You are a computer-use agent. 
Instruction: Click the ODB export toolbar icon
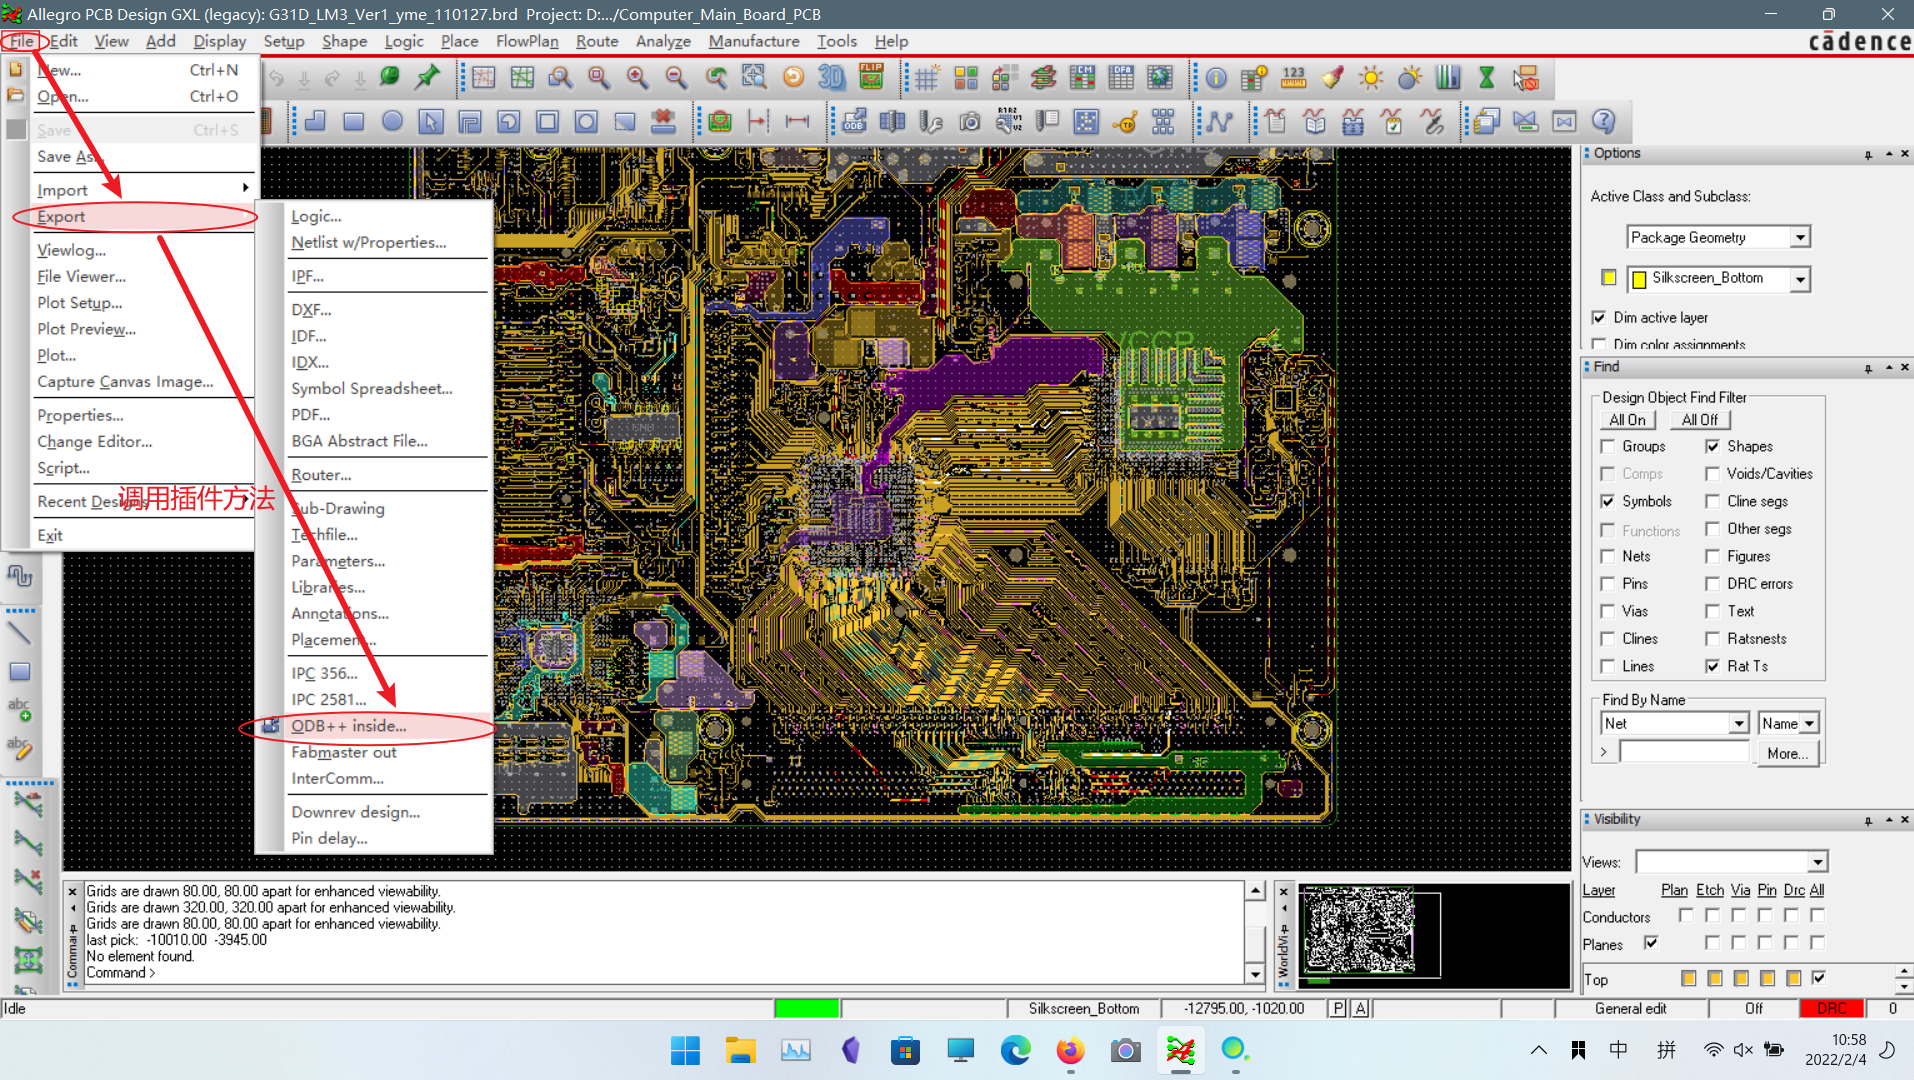pyautogui.click(x=854, y=122)
